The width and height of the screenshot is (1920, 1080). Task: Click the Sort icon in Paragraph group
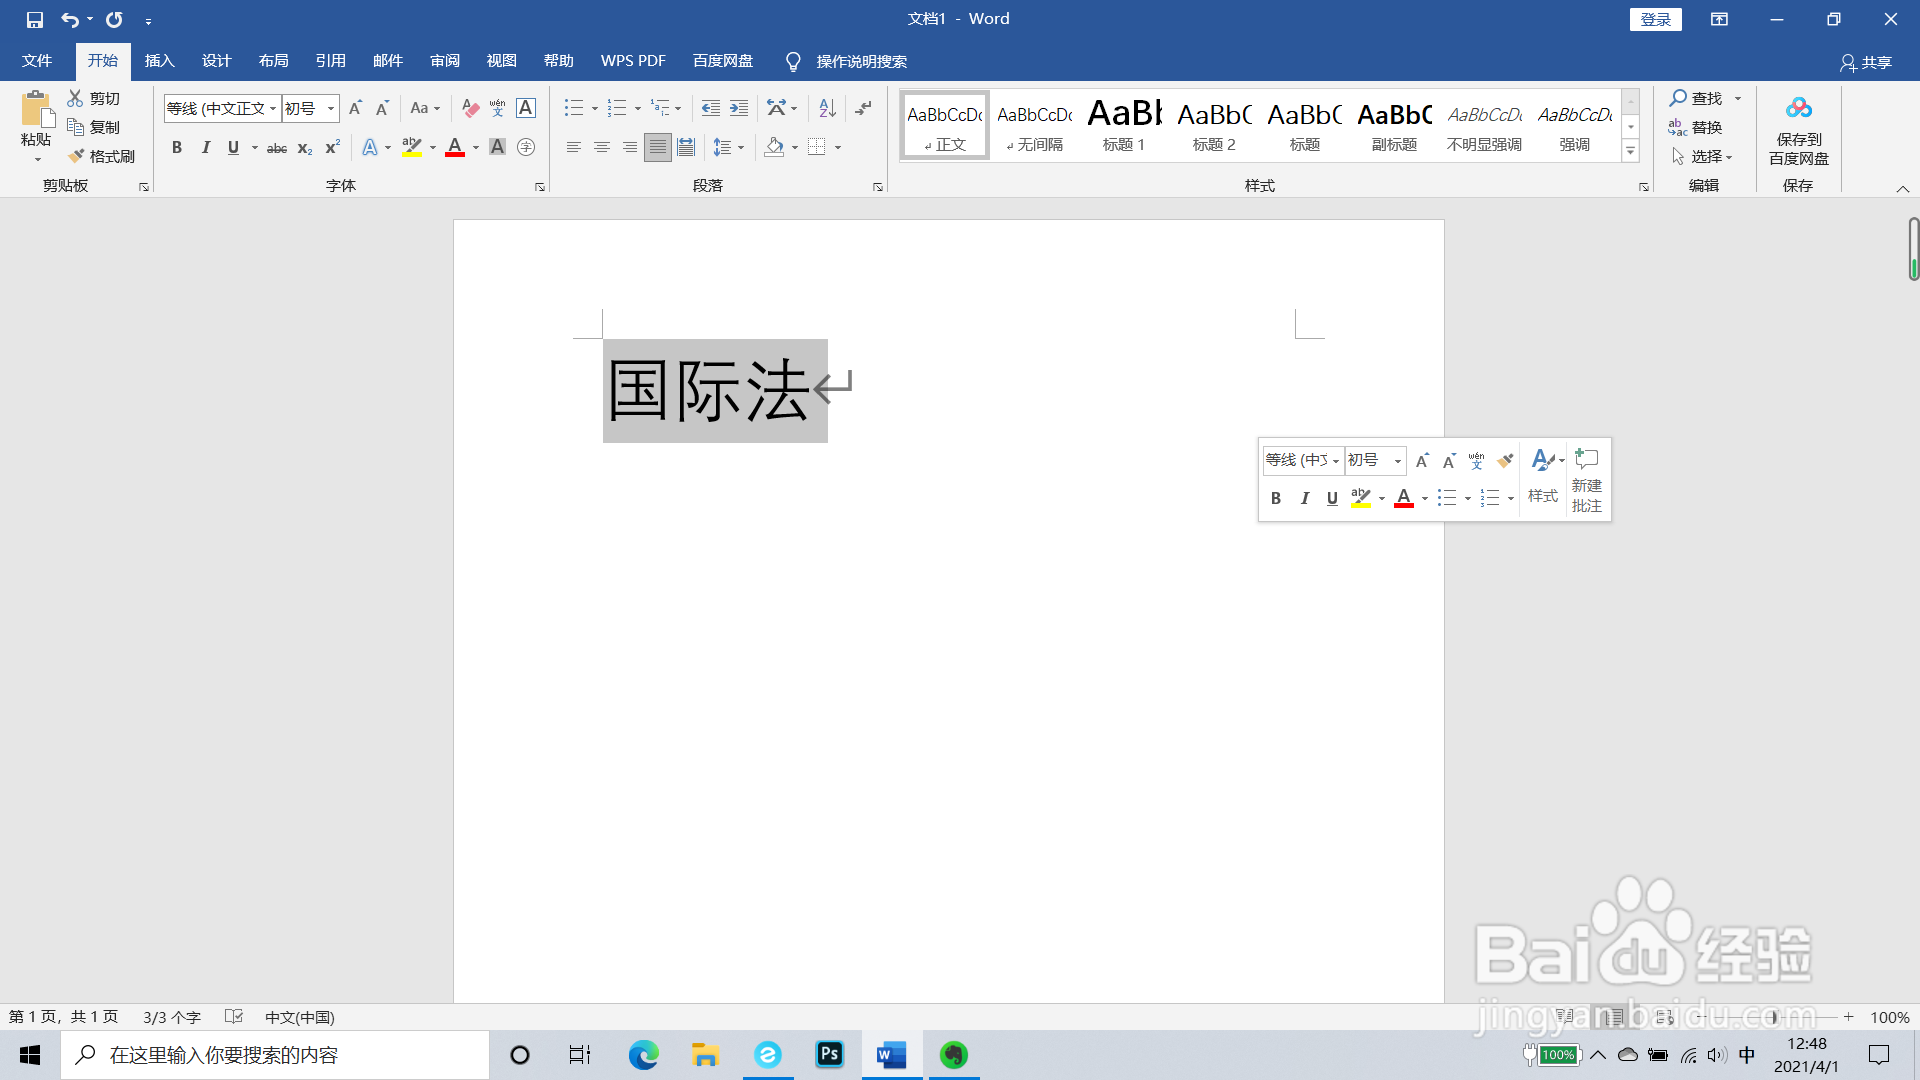pos(825,108)
